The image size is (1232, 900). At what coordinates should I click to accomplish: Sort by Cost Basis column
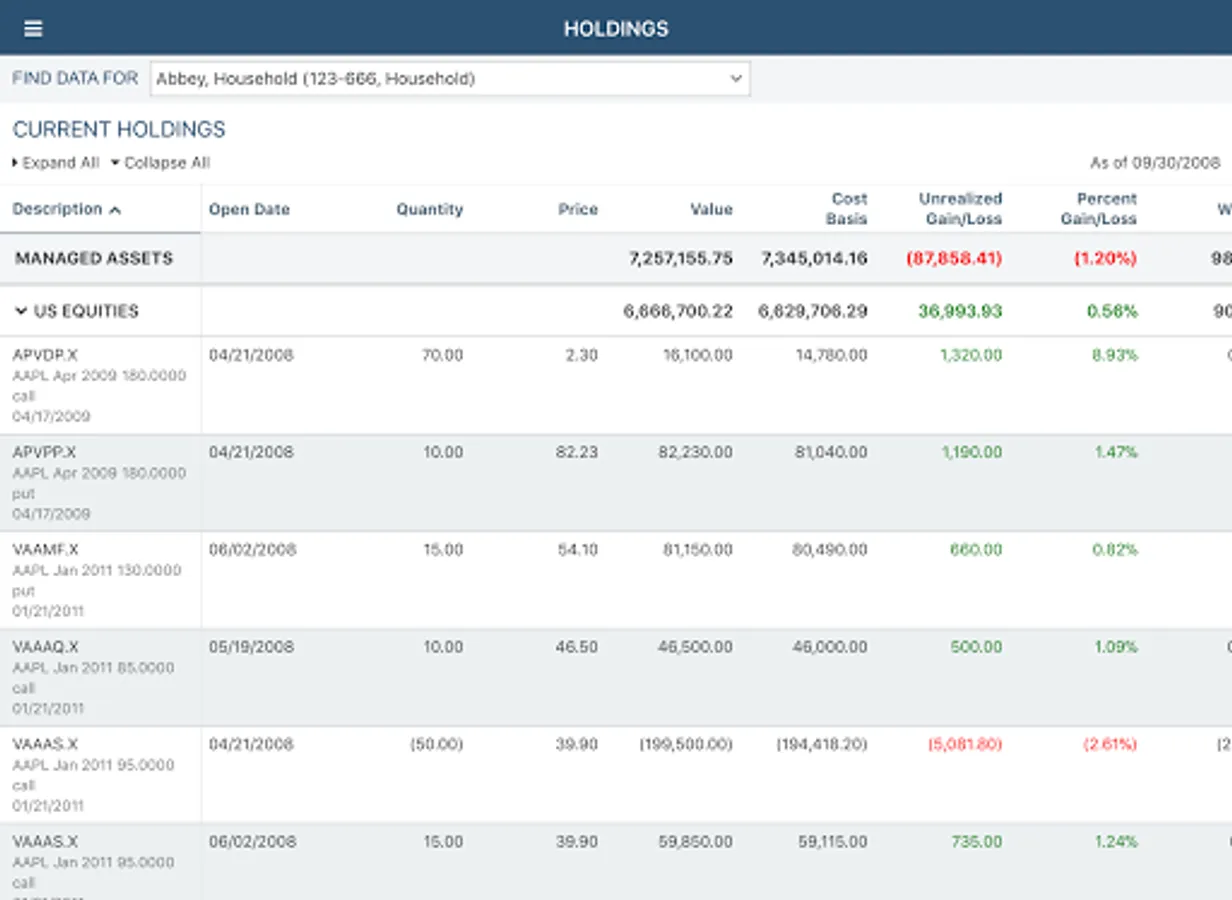pos(848,209)
